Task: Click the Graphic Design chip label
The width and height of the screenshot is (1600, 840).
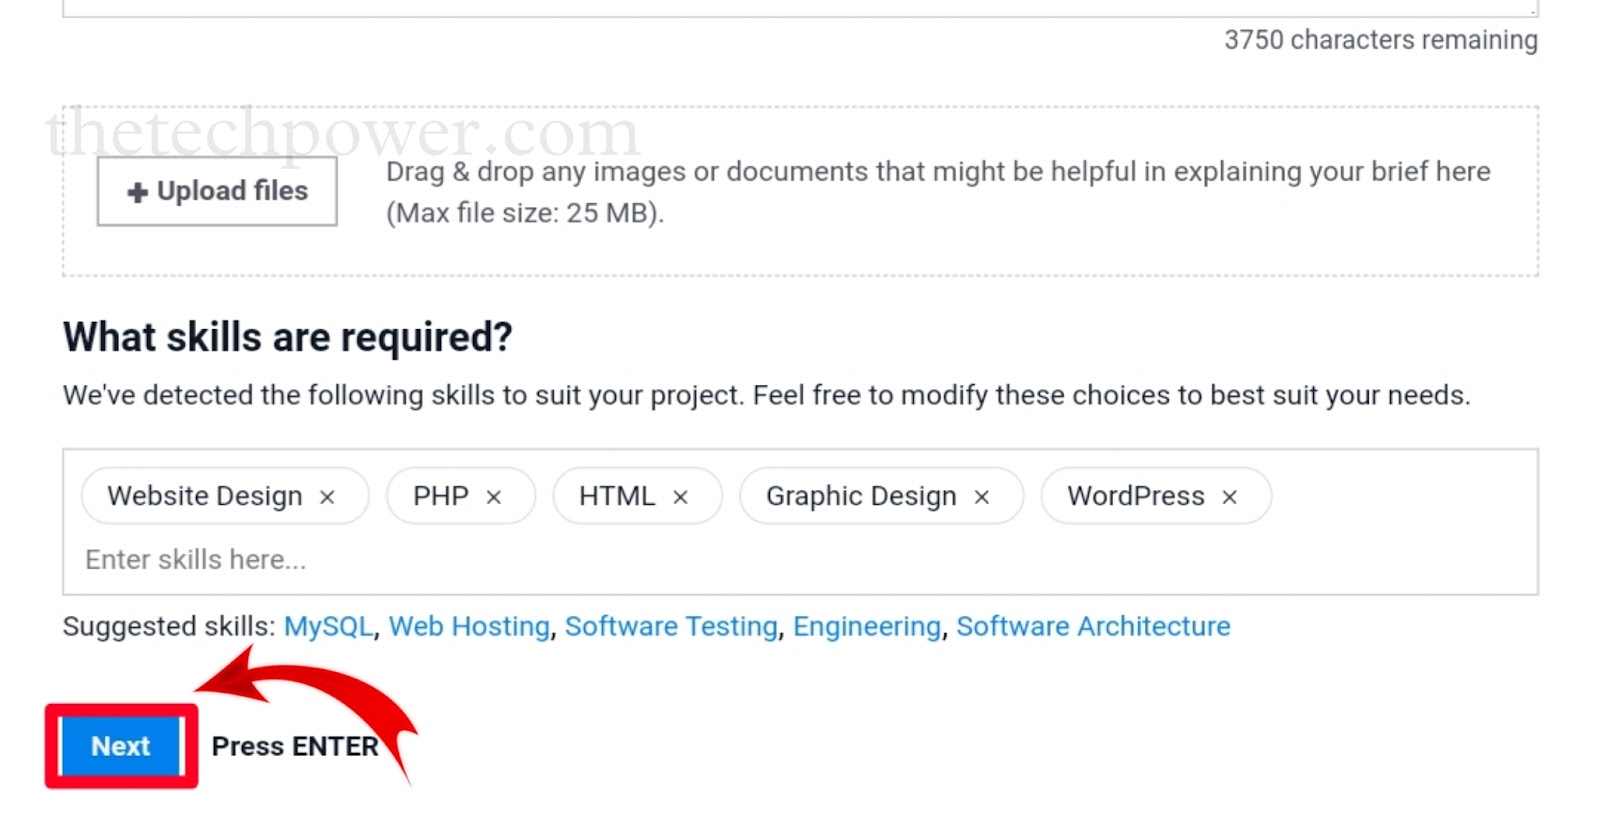Action: pyautogui.click(x=861, y=496)
